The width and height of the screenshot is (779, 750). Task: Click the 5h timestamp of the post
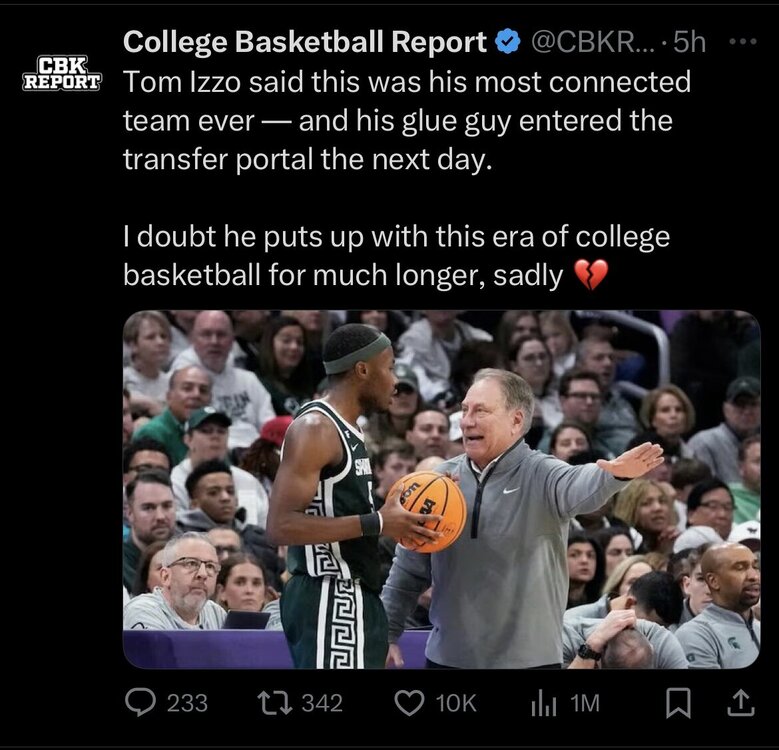pos(689,42)
